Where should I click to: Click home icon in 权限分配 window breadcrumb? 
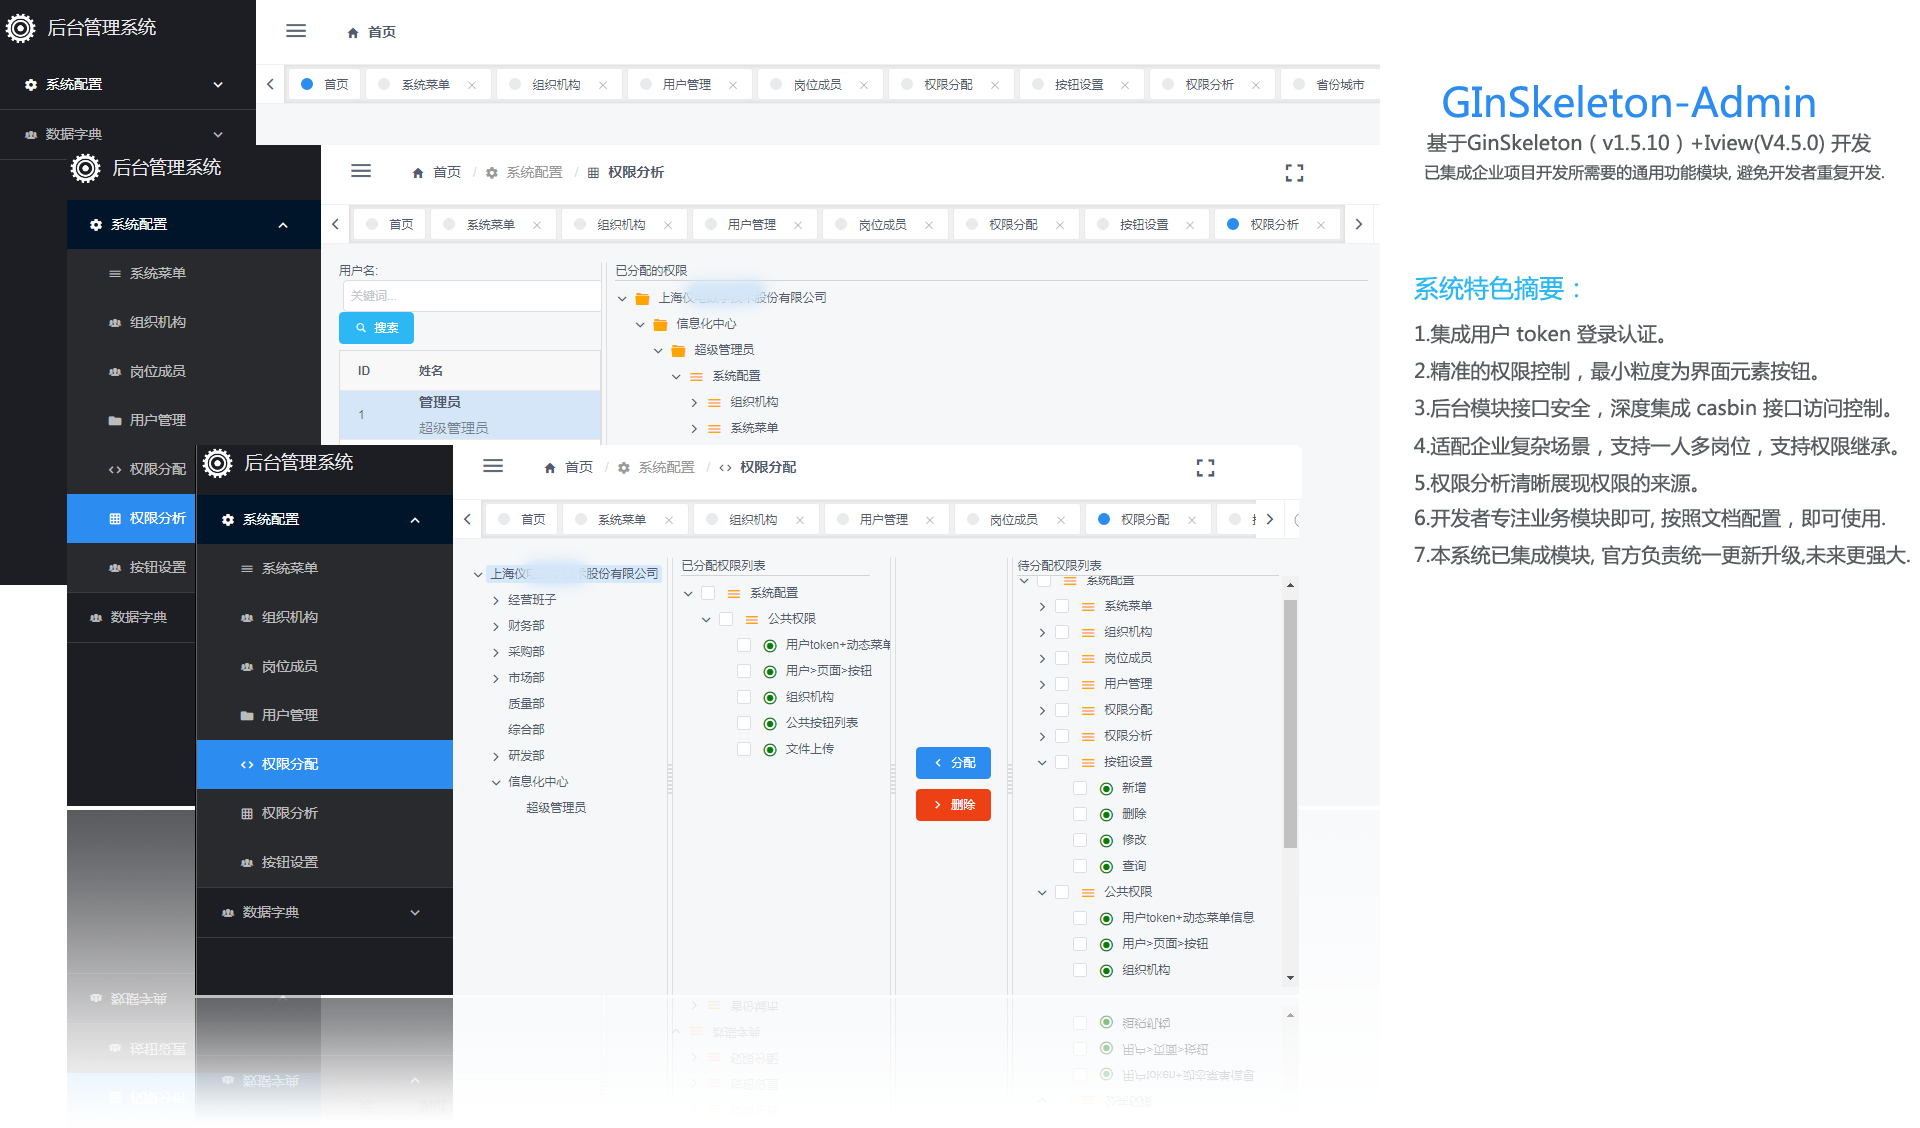pos(550,468)
